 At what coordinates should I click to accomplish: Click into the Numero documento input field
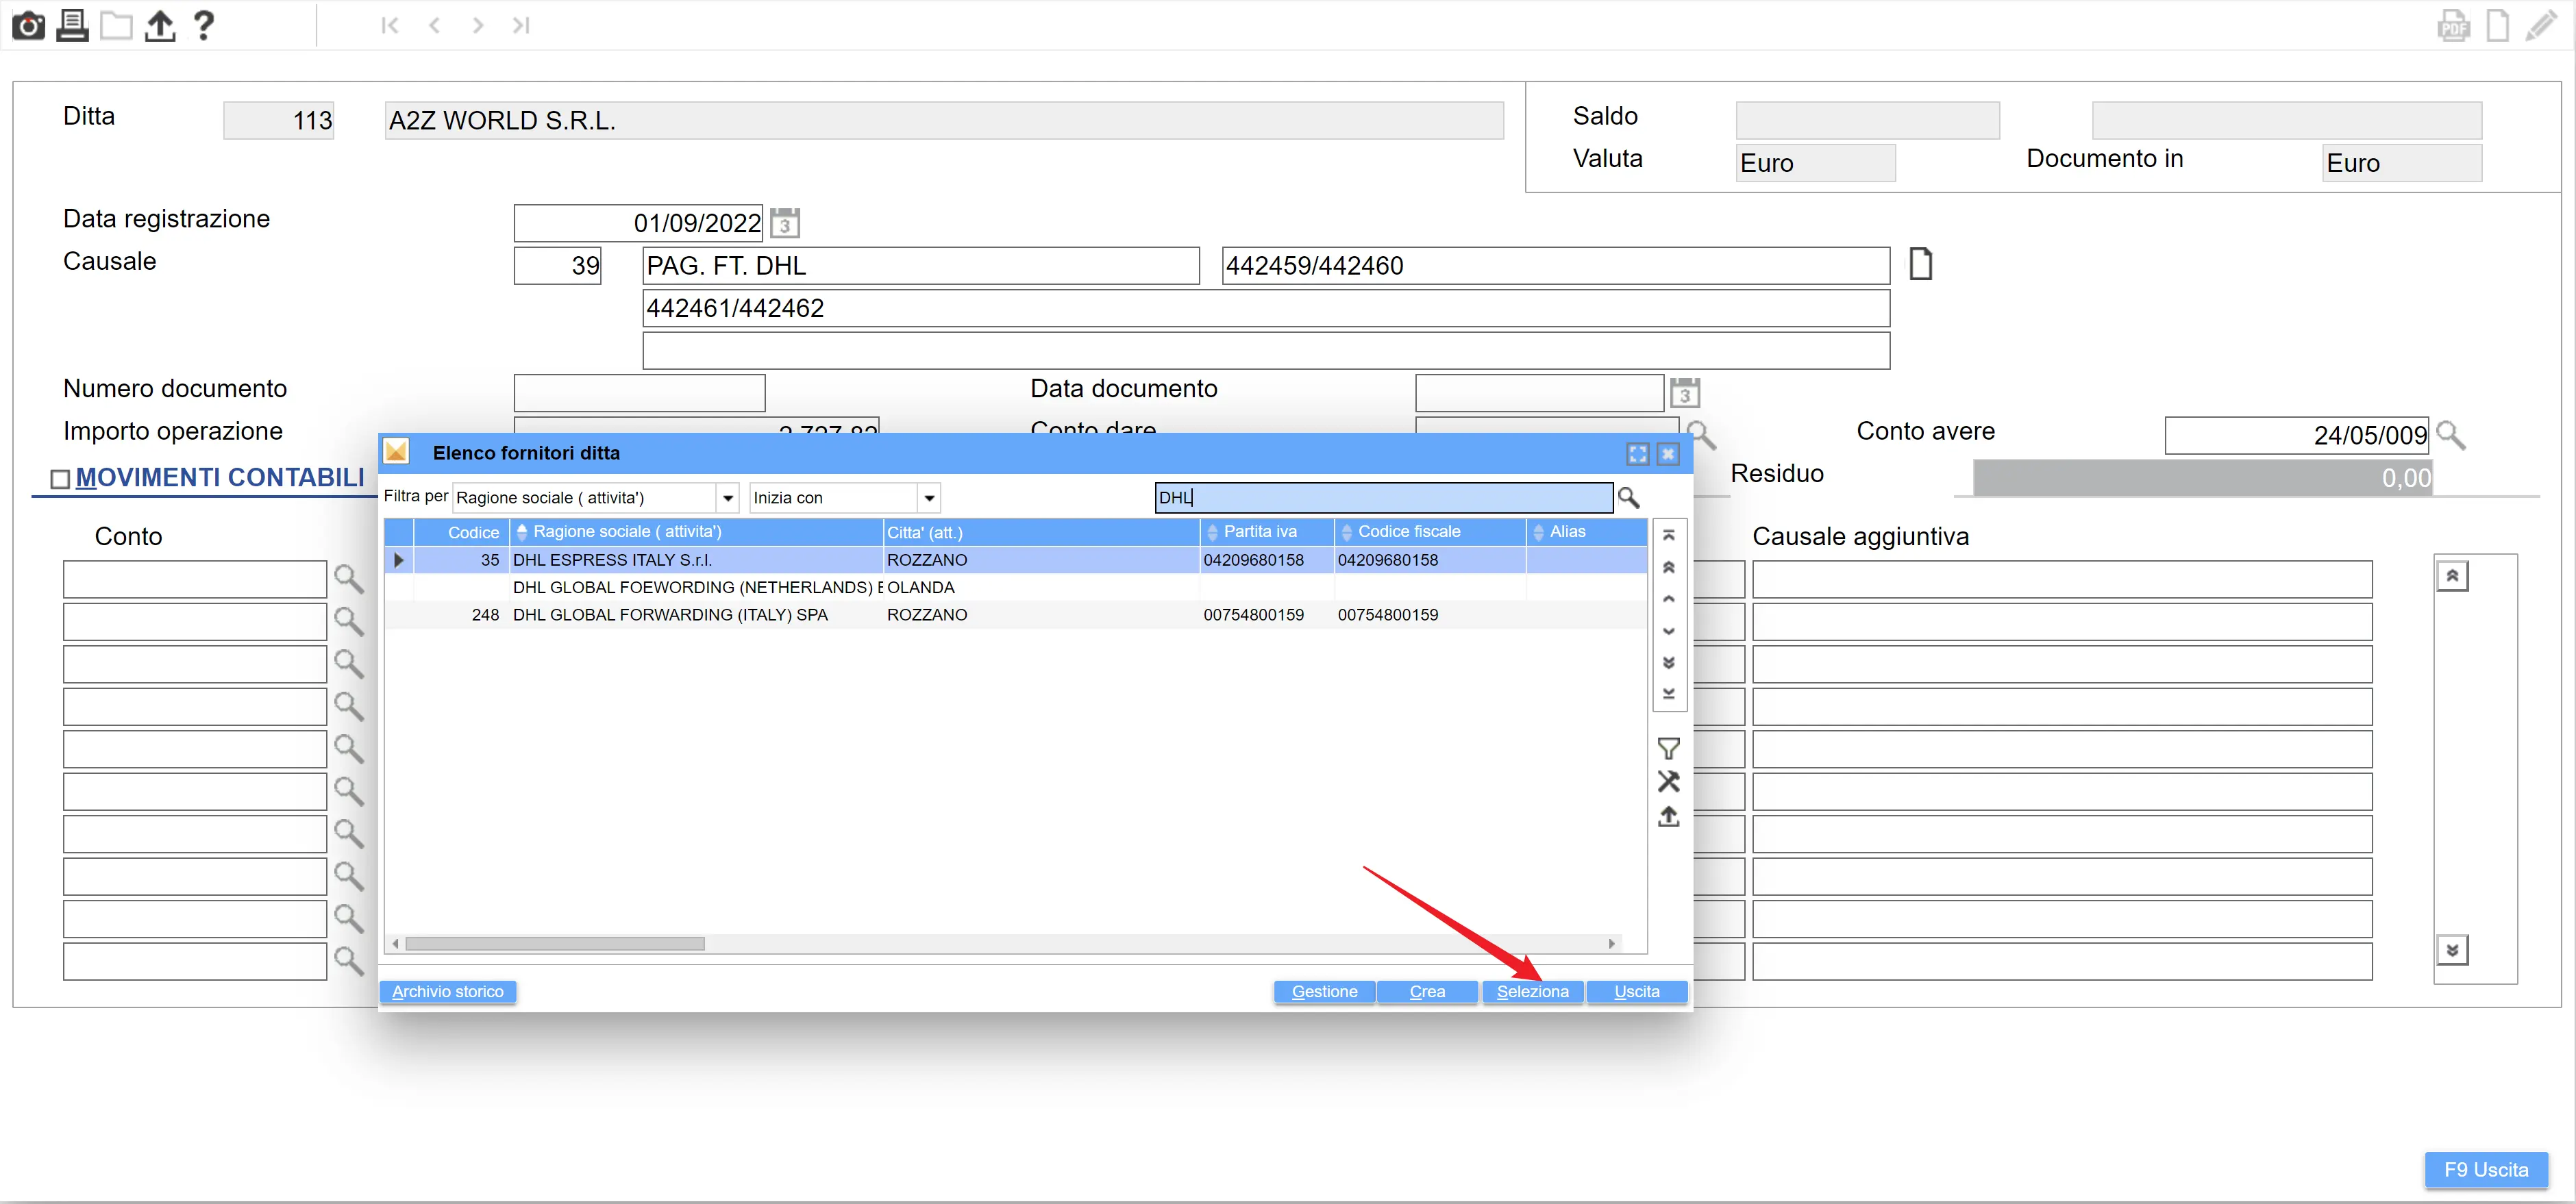coord(639,393)
